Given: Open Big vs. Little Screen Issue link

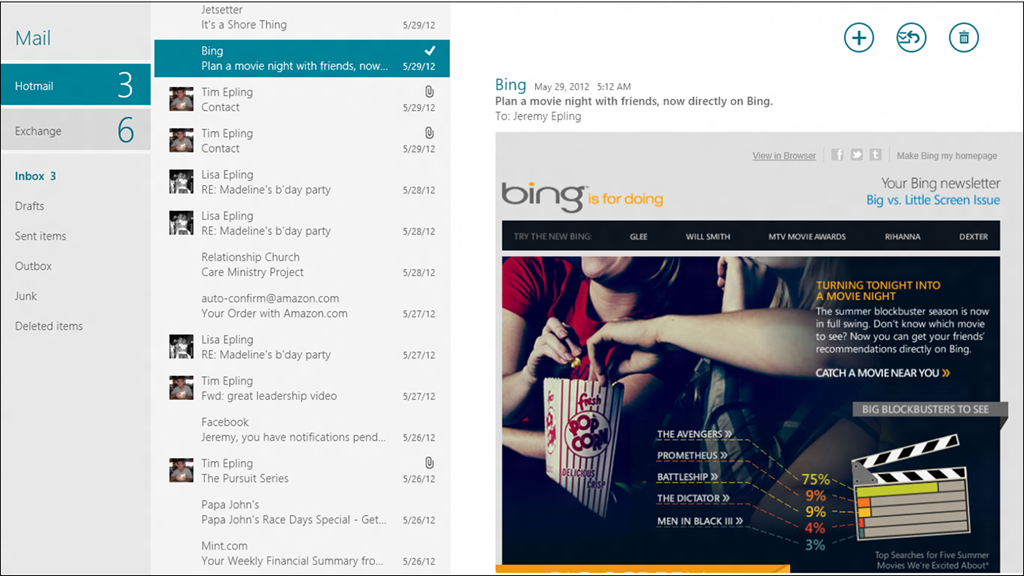Looking at the screenshot, I should tap(933, 200).
